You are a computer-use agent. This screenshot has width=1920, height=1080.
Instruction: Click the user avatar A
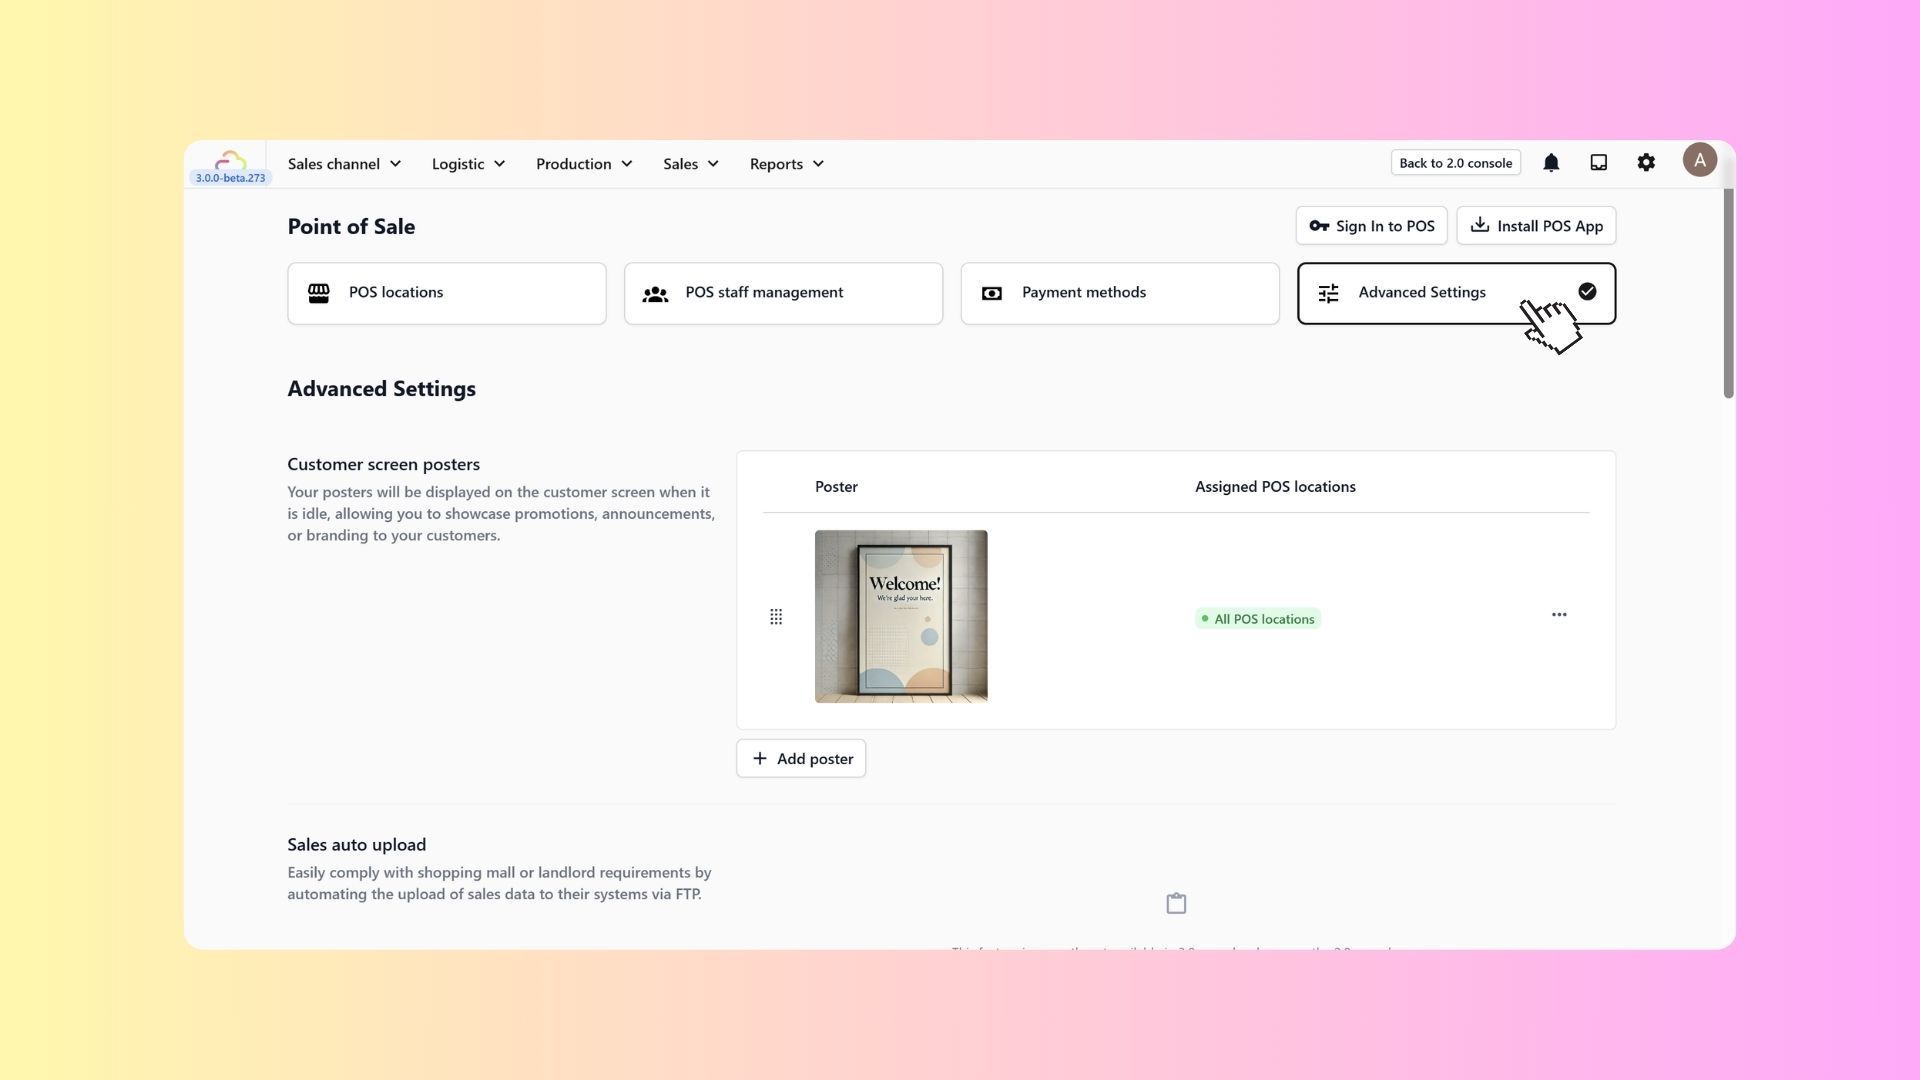point(1699,160)
